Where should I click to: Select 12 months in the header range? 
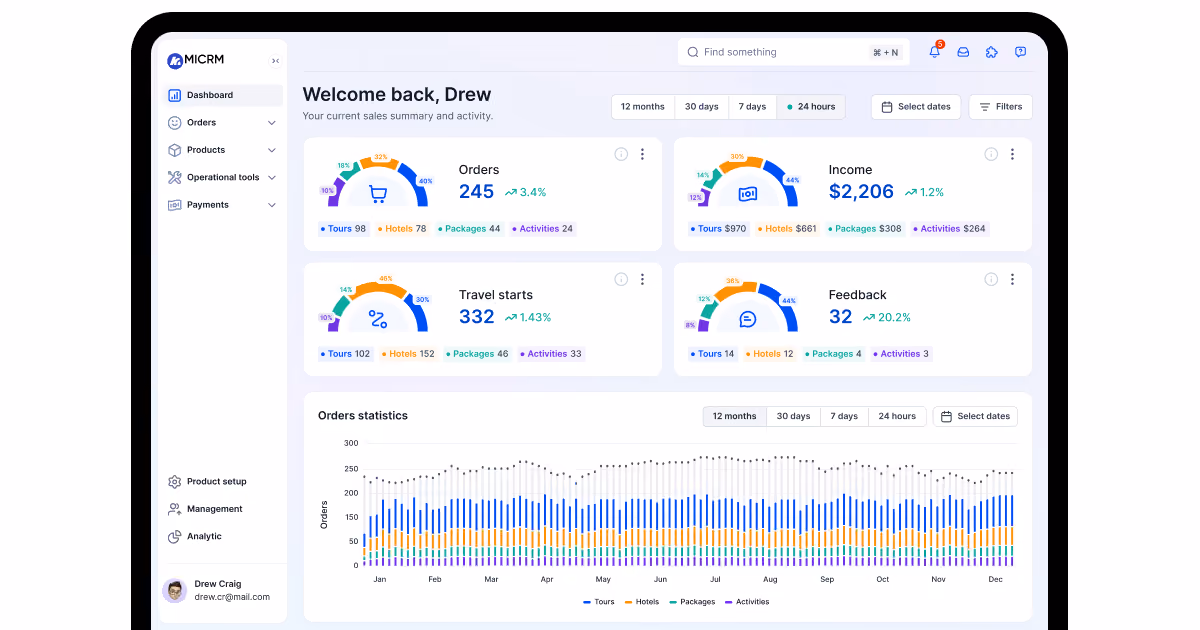click(643, 107)
